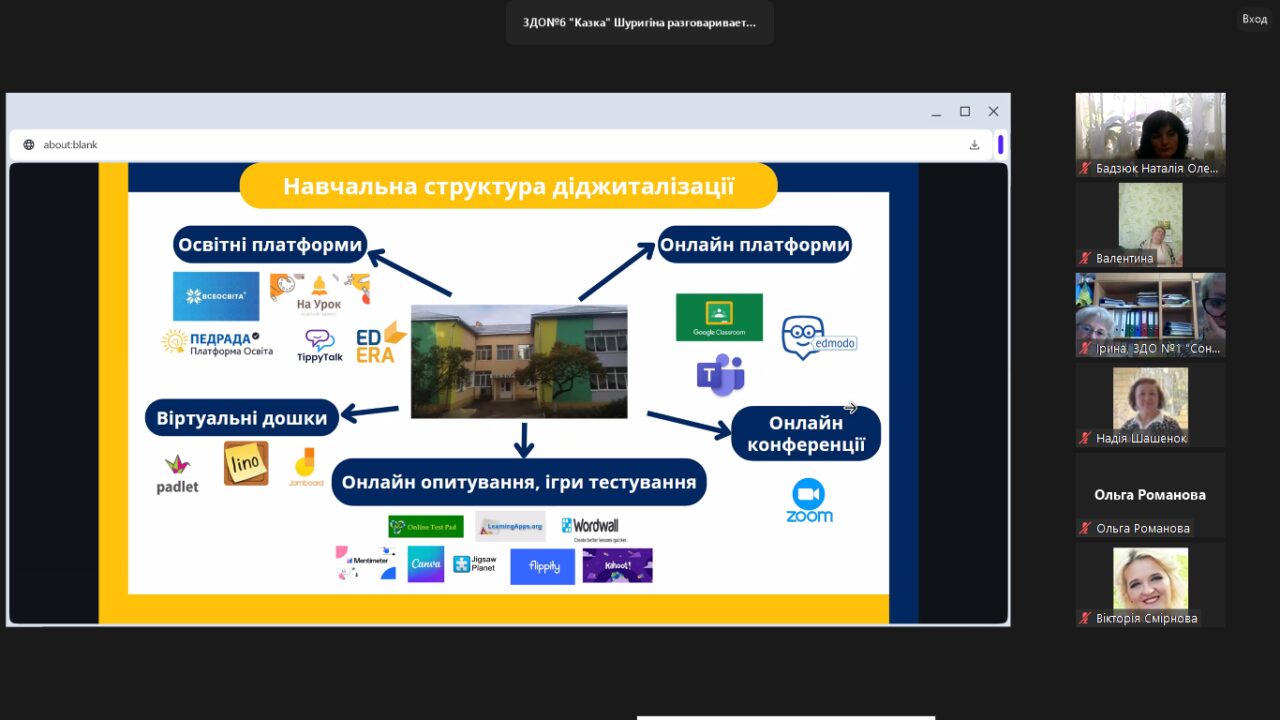Click the active speaker banner at top
Viewport: 1280px width, 720px height.
click(x=640, y=22)
